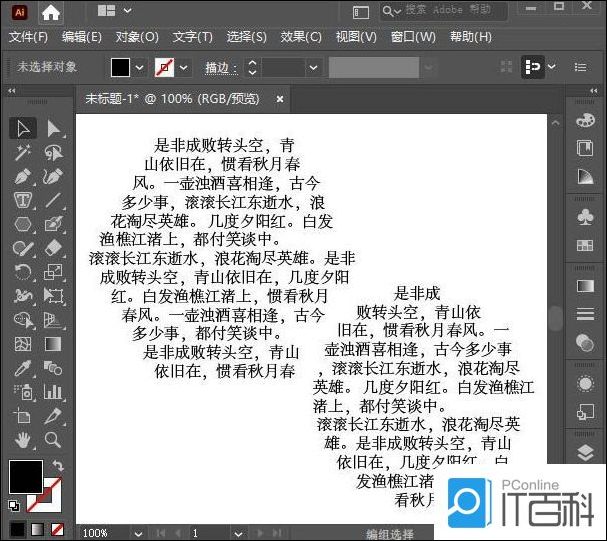Screen dimensions: 607x541
Task: Collapse the left toolbar double arrows
Action: tap(12, 91)
